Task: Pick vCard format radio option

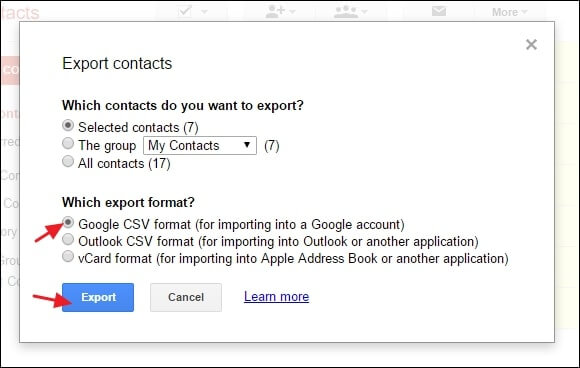Action: pyautogui.click(x=68, y=256)
